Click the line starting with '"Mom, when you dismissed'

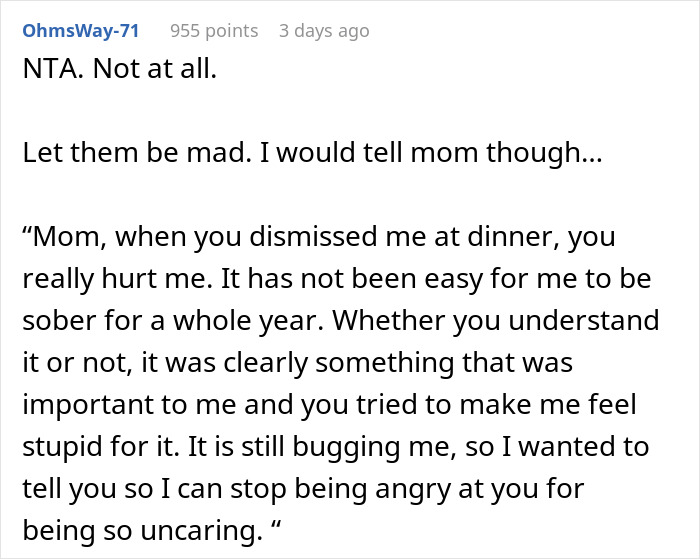tap(319, 237)
